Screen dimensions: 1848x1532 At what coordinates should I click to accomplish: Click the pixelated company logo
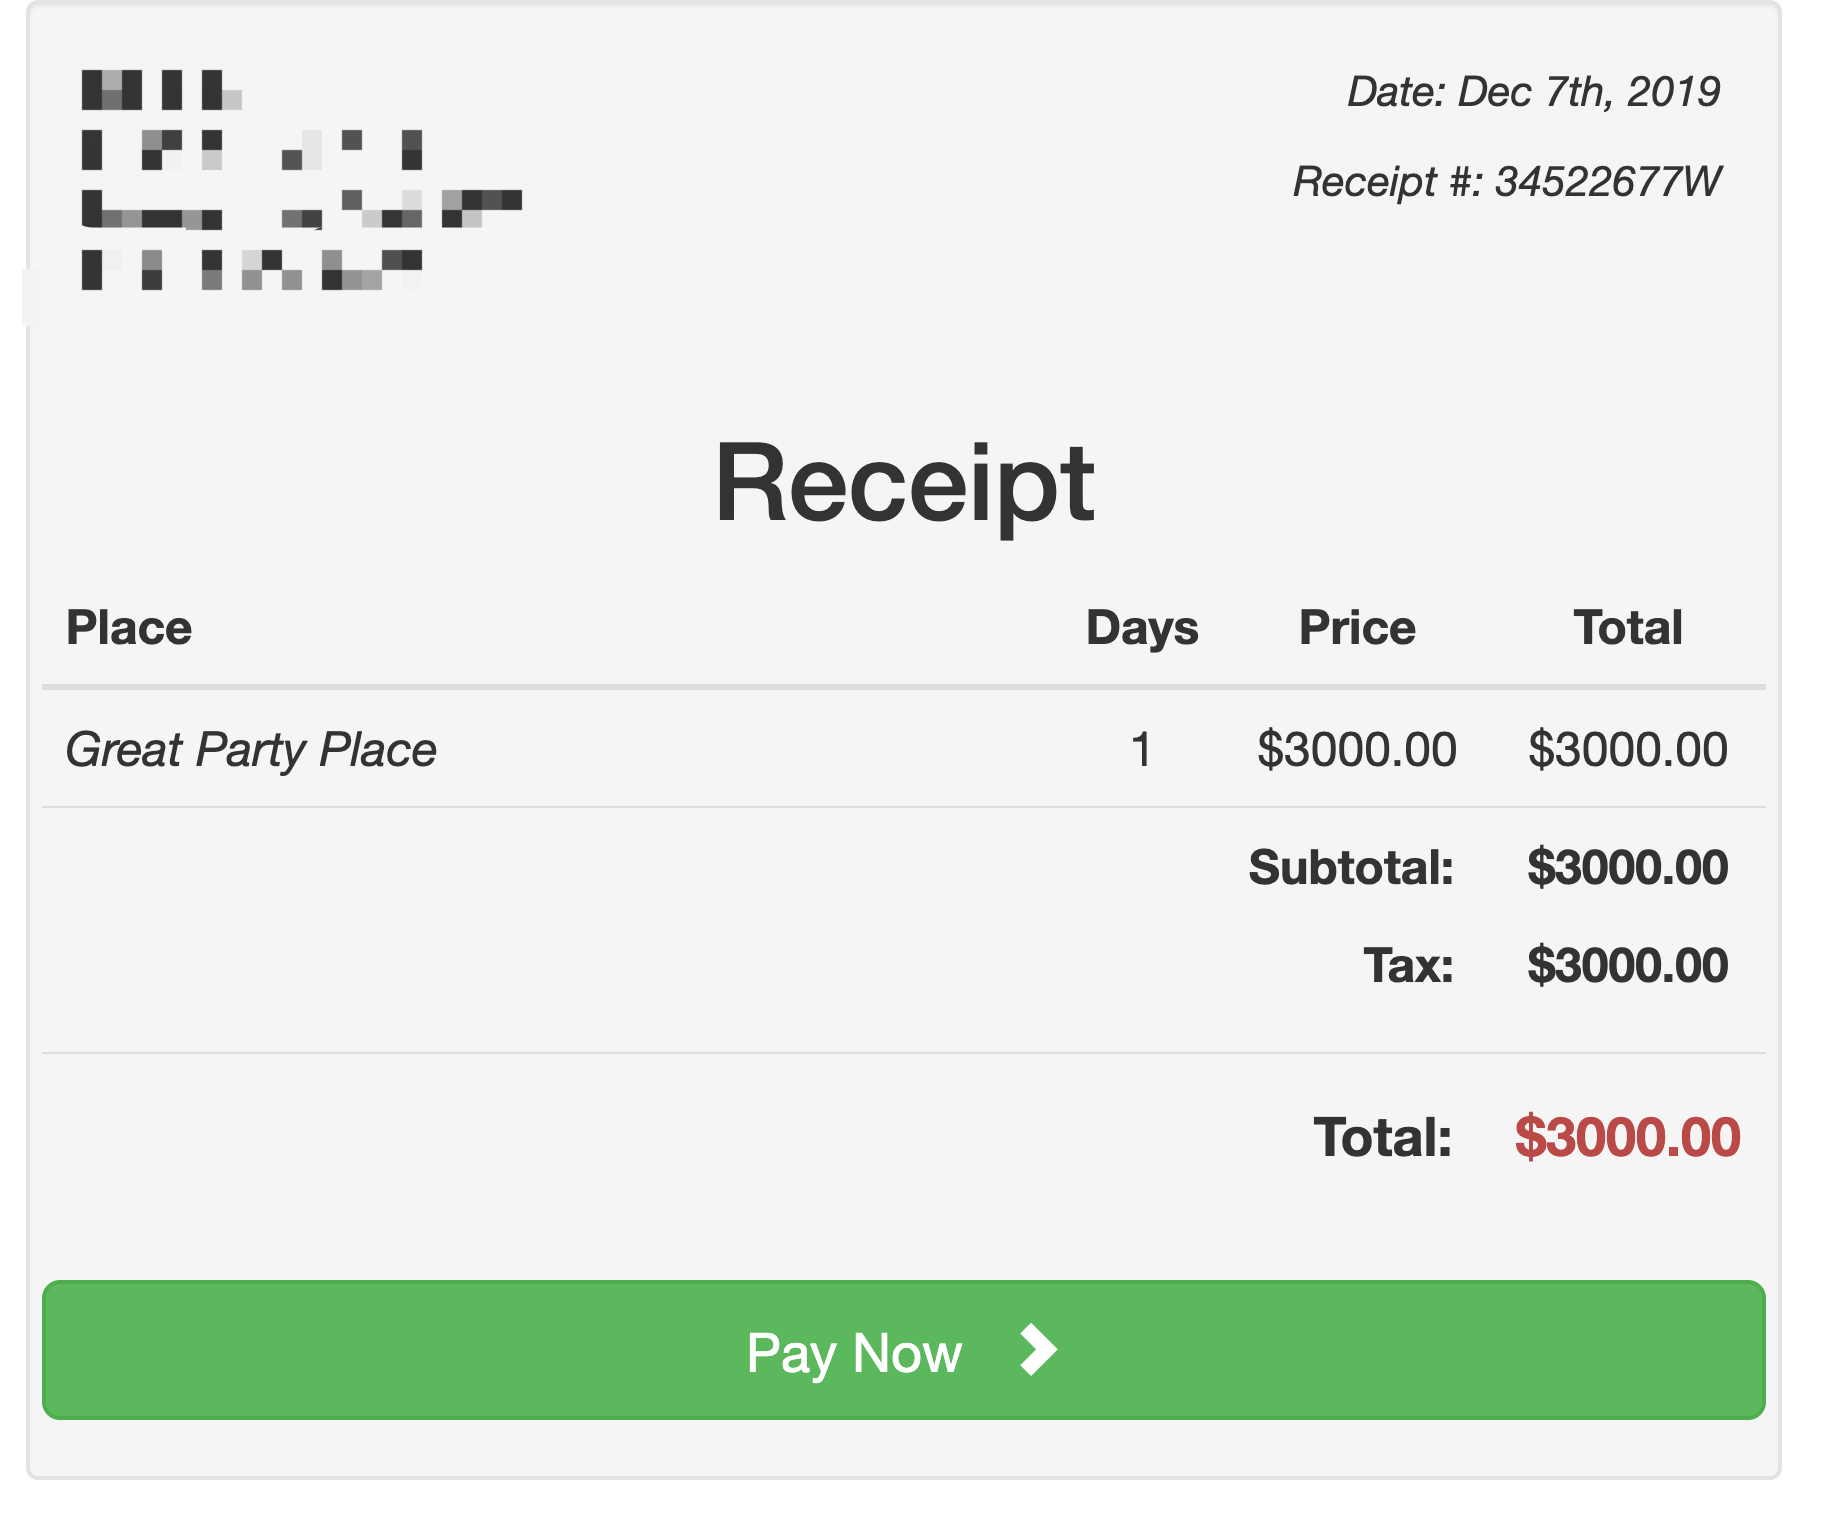pyautogui.click(x=300, y=180)
